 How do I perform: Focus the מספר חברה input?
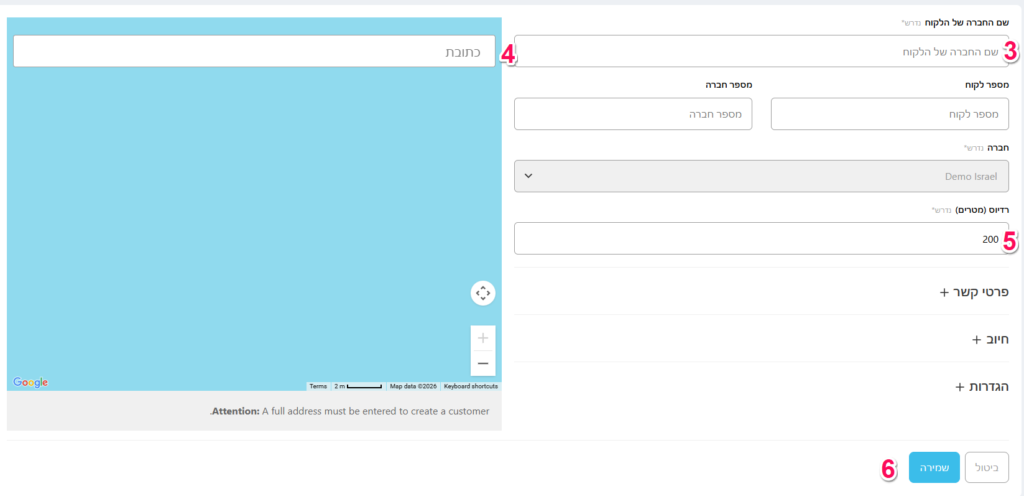coord(633,114)
